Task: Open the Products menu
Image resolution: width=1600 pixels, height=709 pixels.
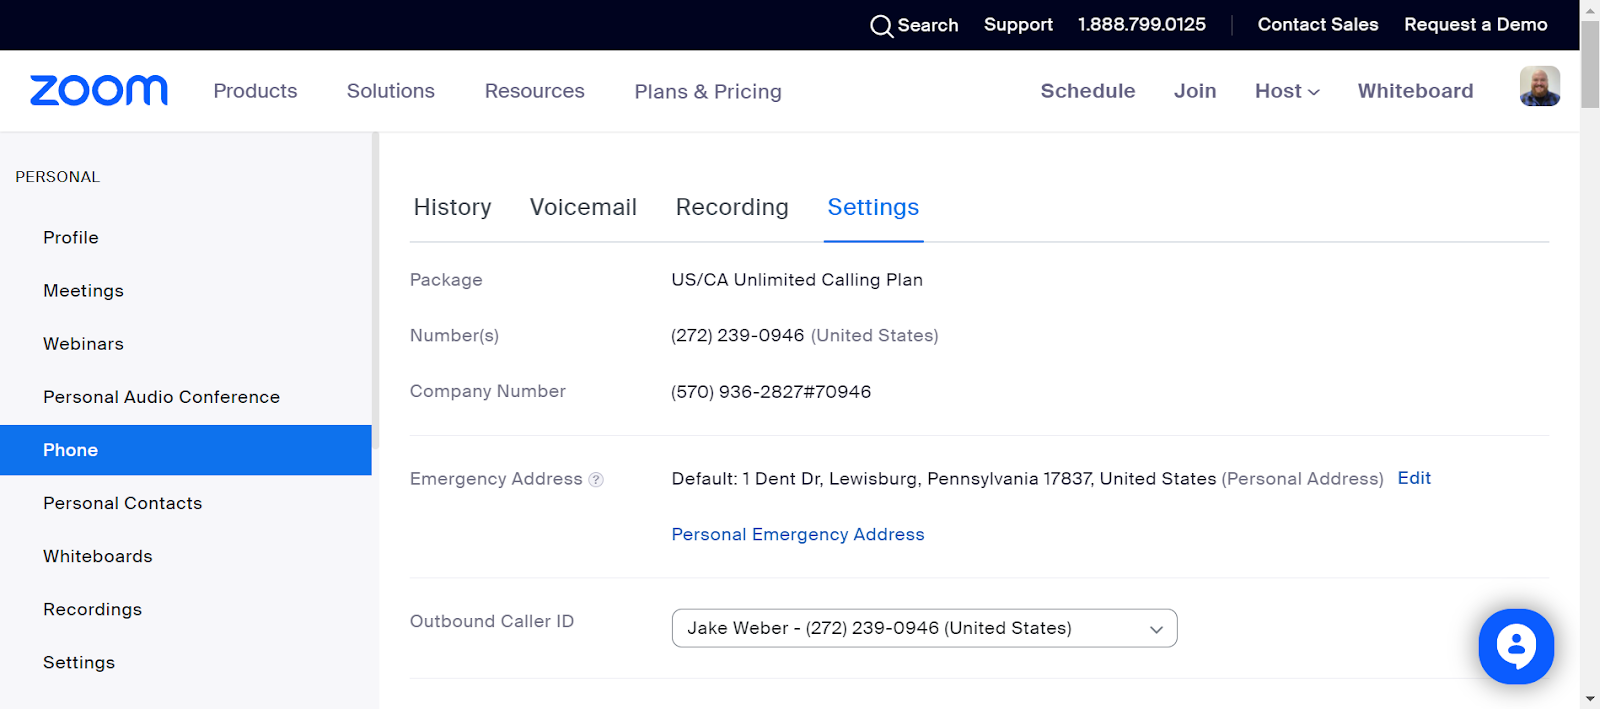Action: tap(255, 91)
